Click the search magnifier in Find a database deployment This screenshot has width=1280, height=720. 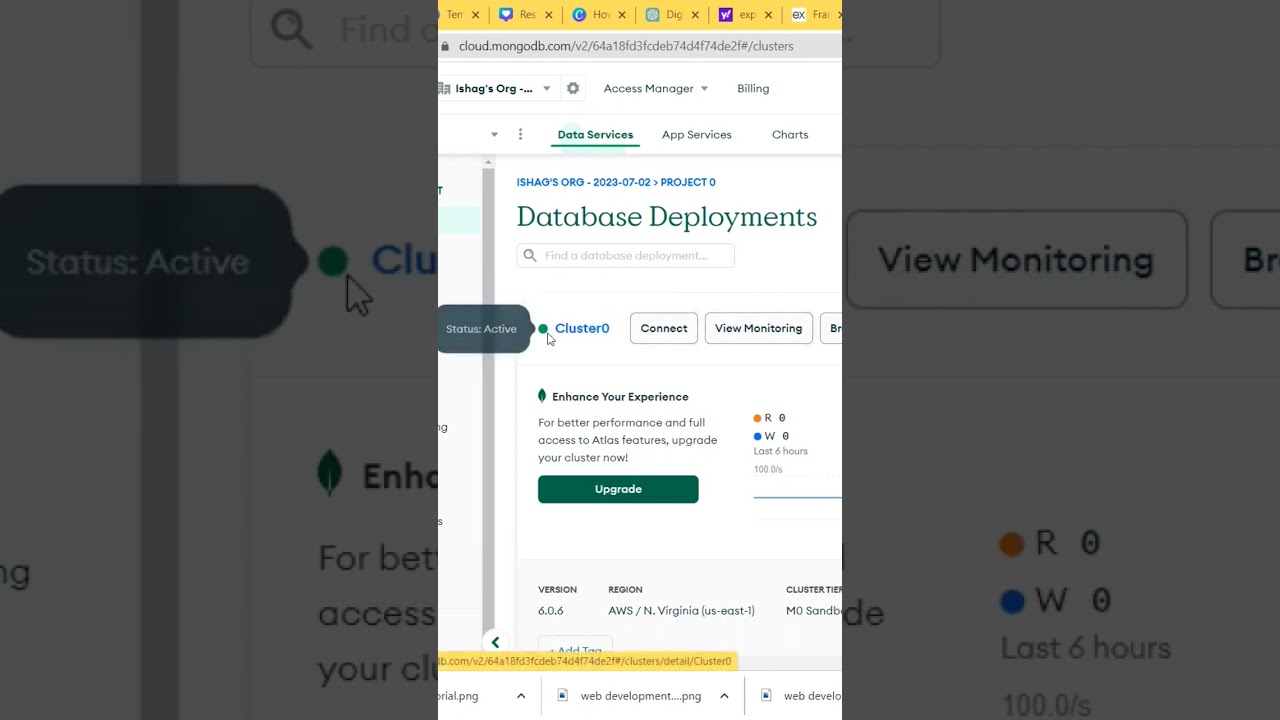[x=530, y=256]
